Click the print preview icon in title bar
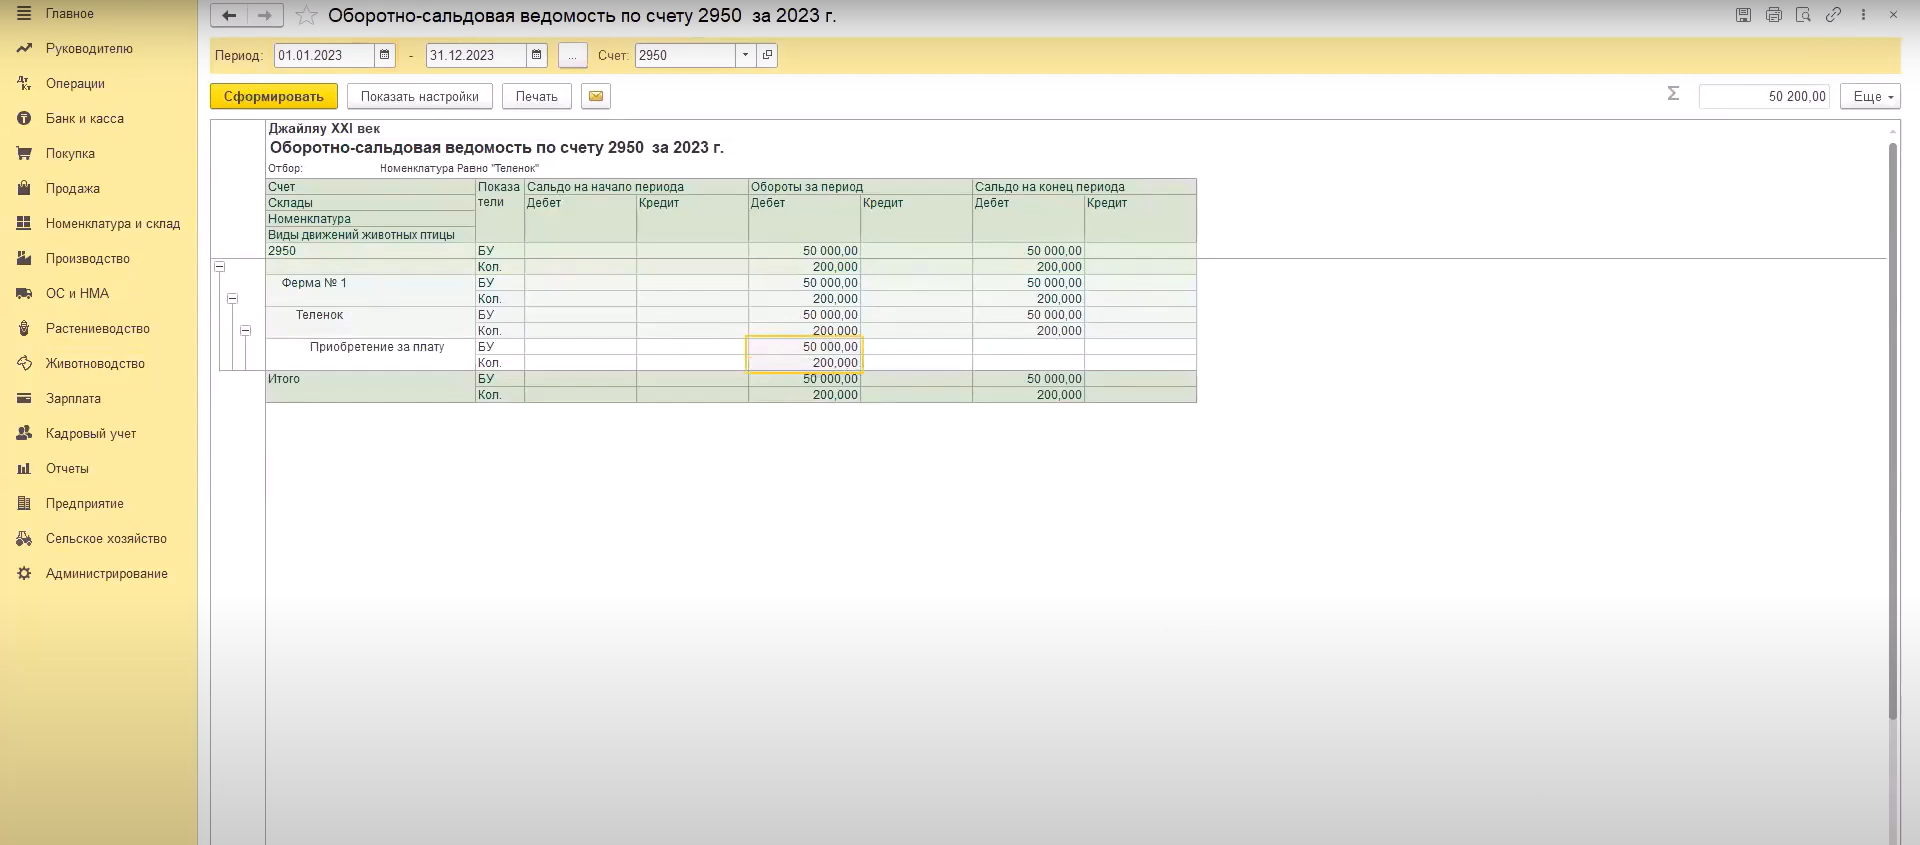 [1803, 15]
